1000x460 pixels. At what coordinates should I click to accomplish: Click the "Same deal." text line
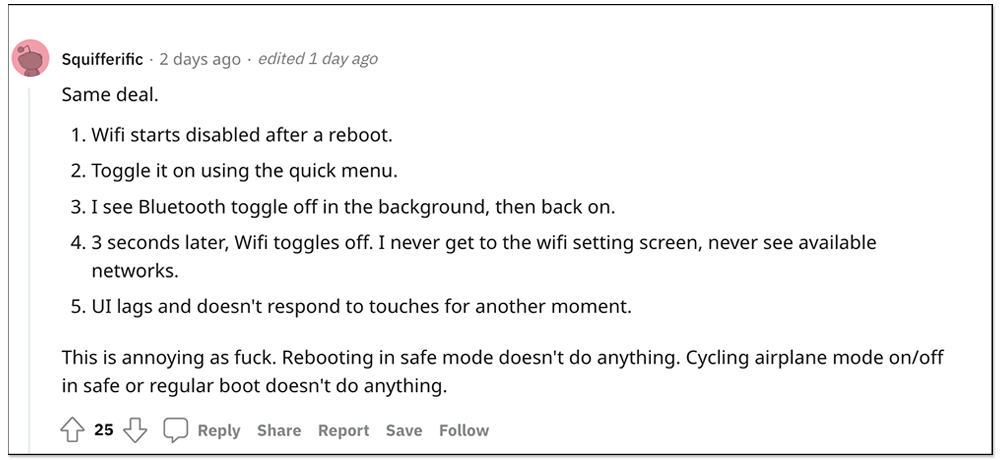tap(110, 96)
